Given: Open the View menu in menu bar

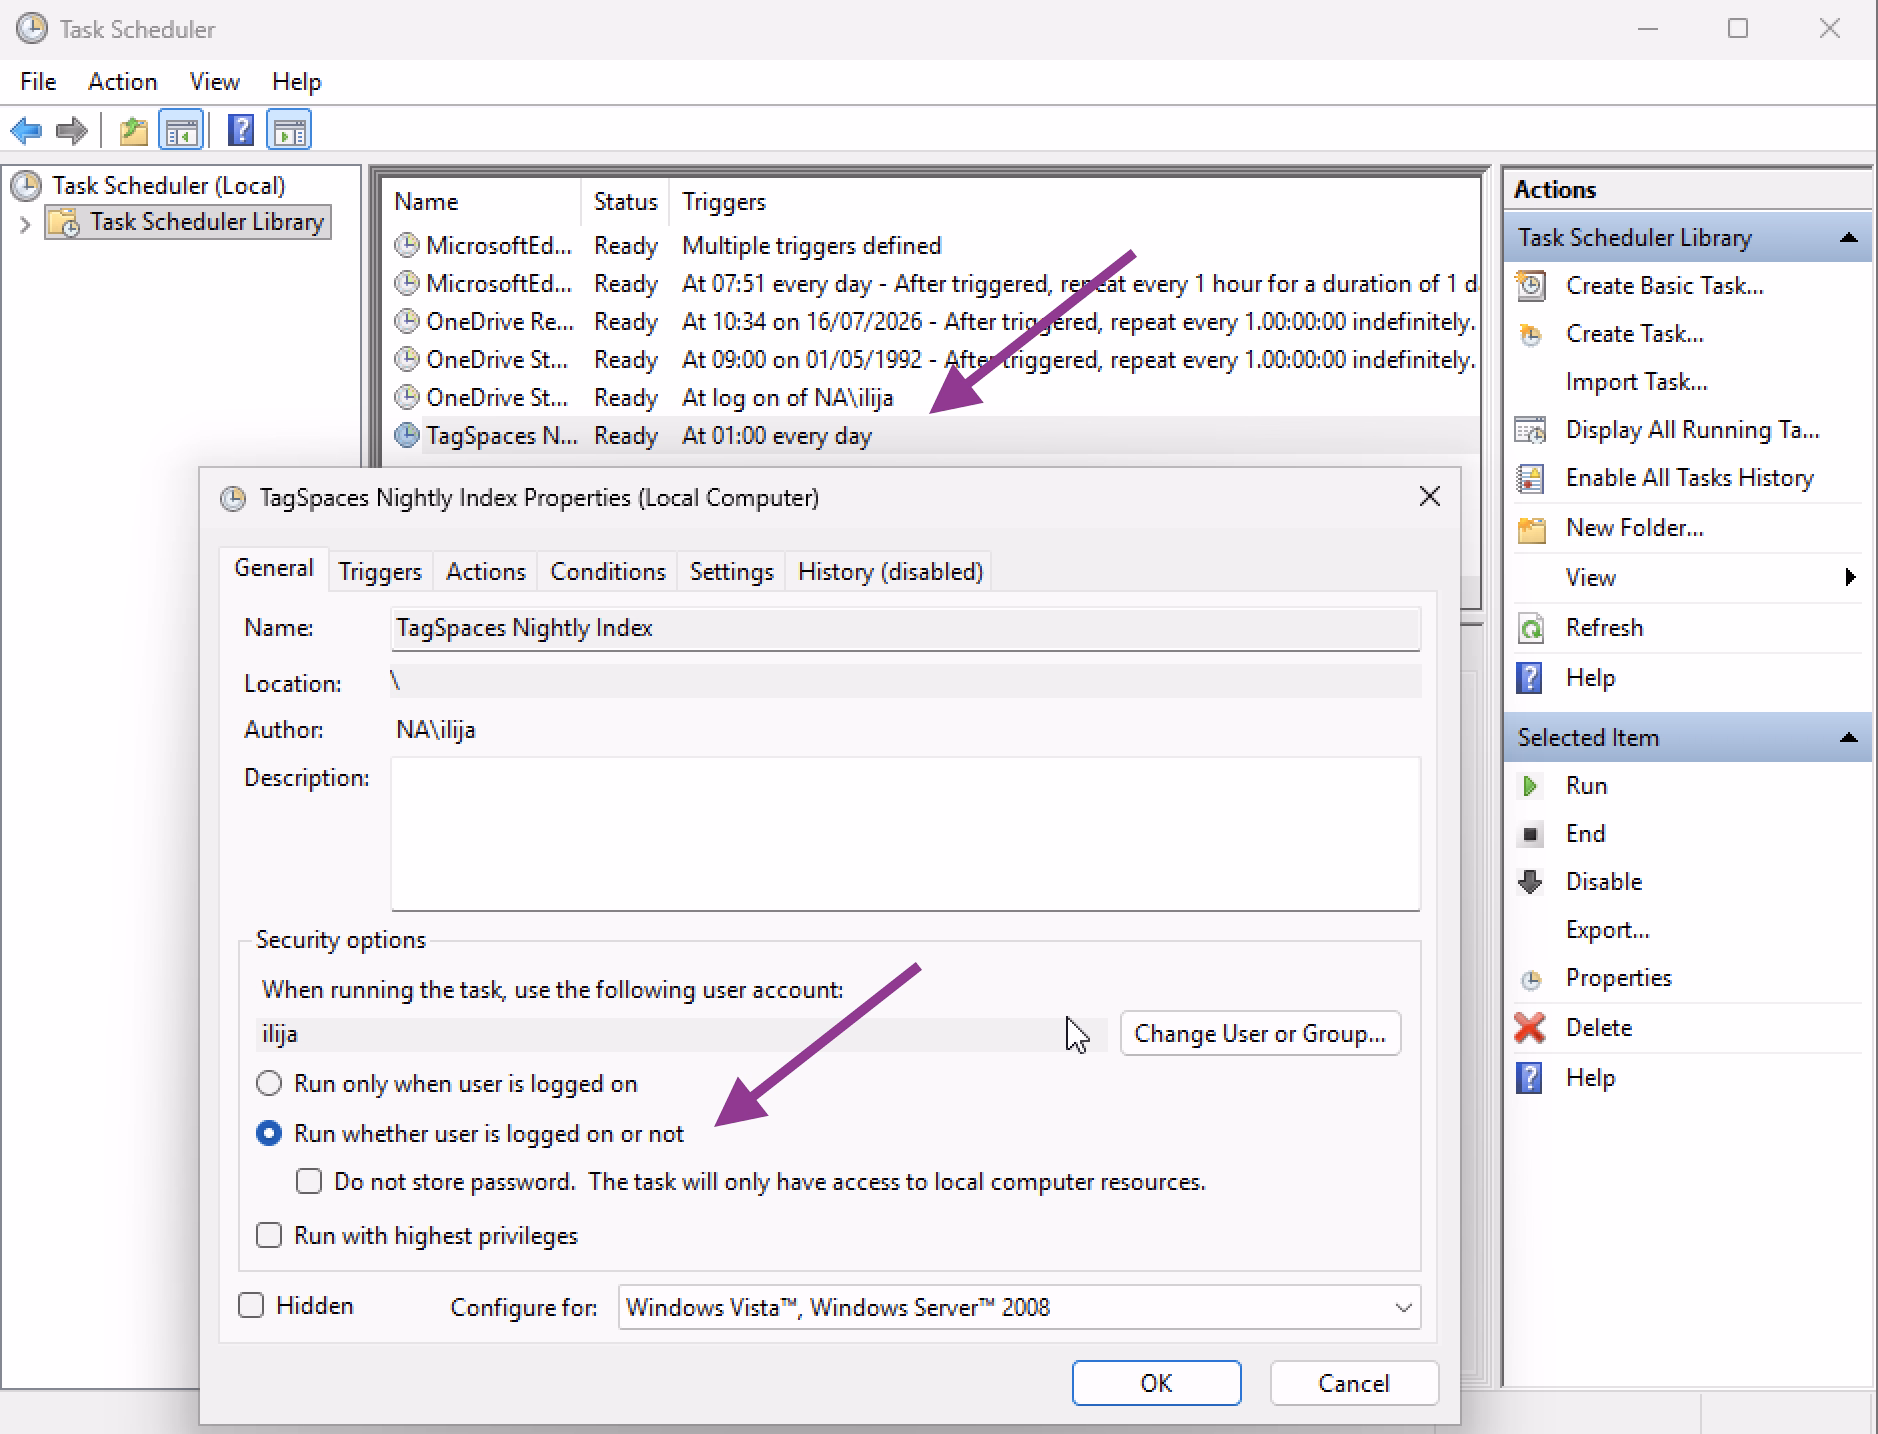Looking at the screenshot, I should click(x=215, y=82).
